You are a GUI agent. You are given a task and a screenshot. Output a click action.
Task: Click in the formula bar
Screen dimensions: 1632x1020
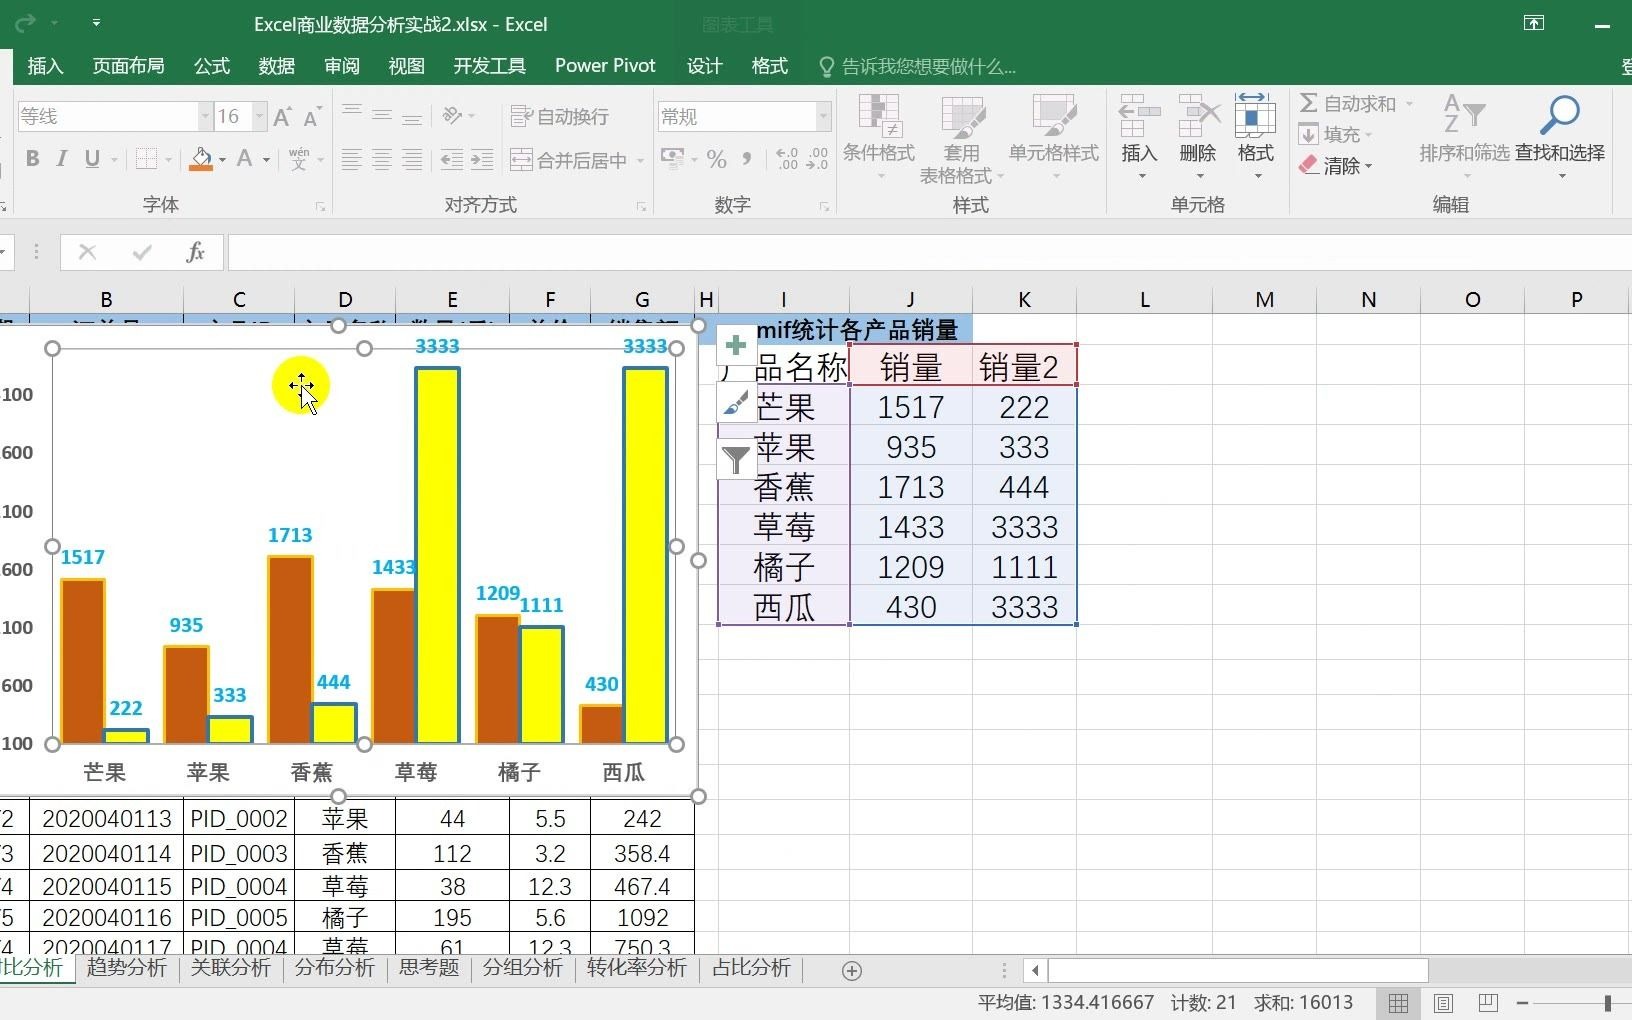[x=930, y=253]
